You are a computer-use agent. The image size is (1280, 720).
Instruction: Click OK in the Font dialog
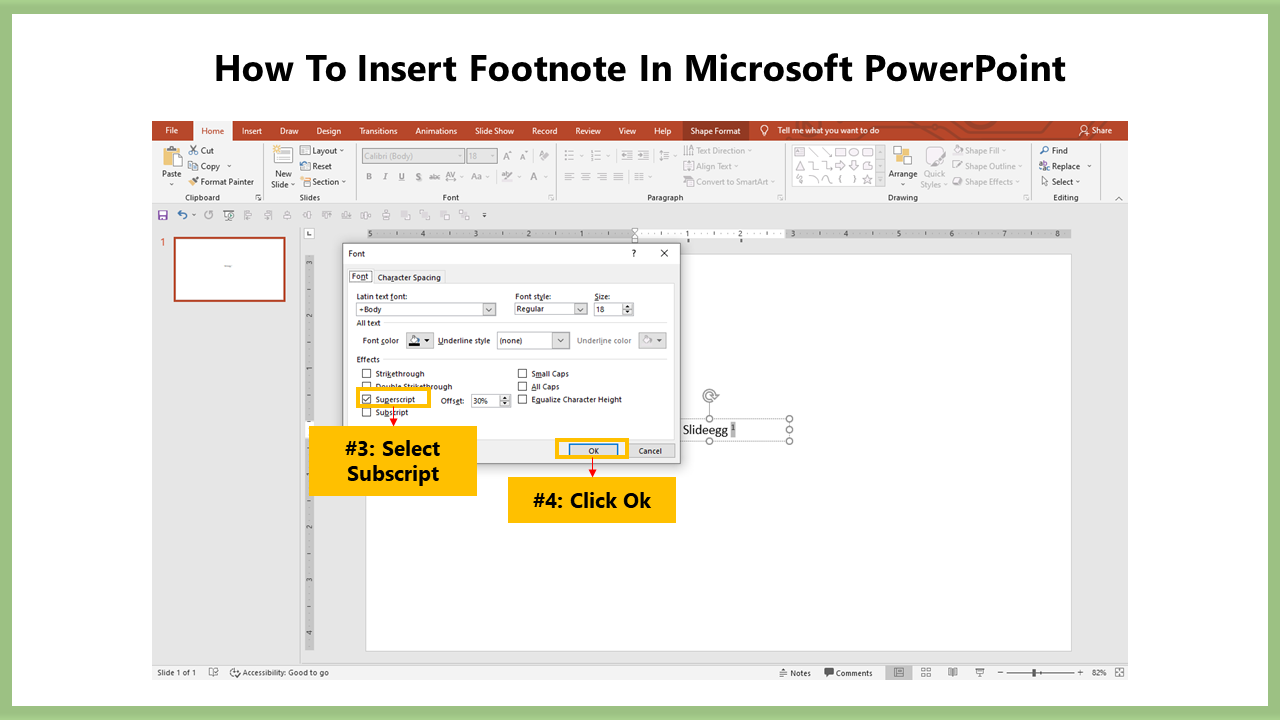(593, 450)
